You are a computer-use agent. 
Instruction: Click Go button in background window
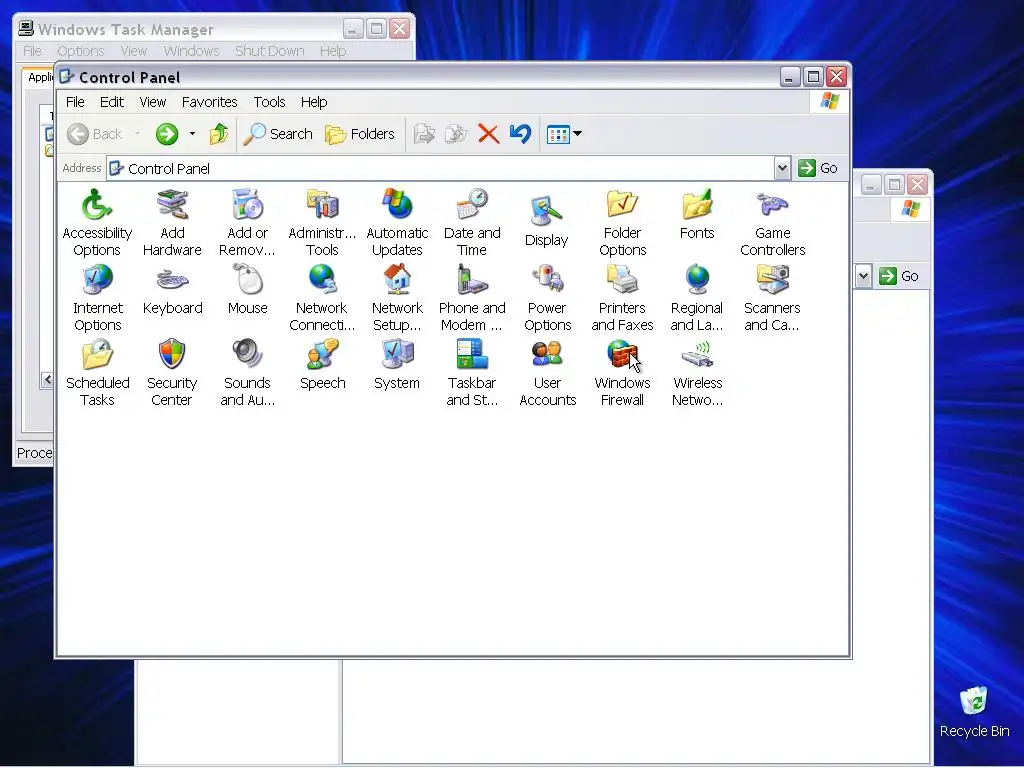click(899, 276)
